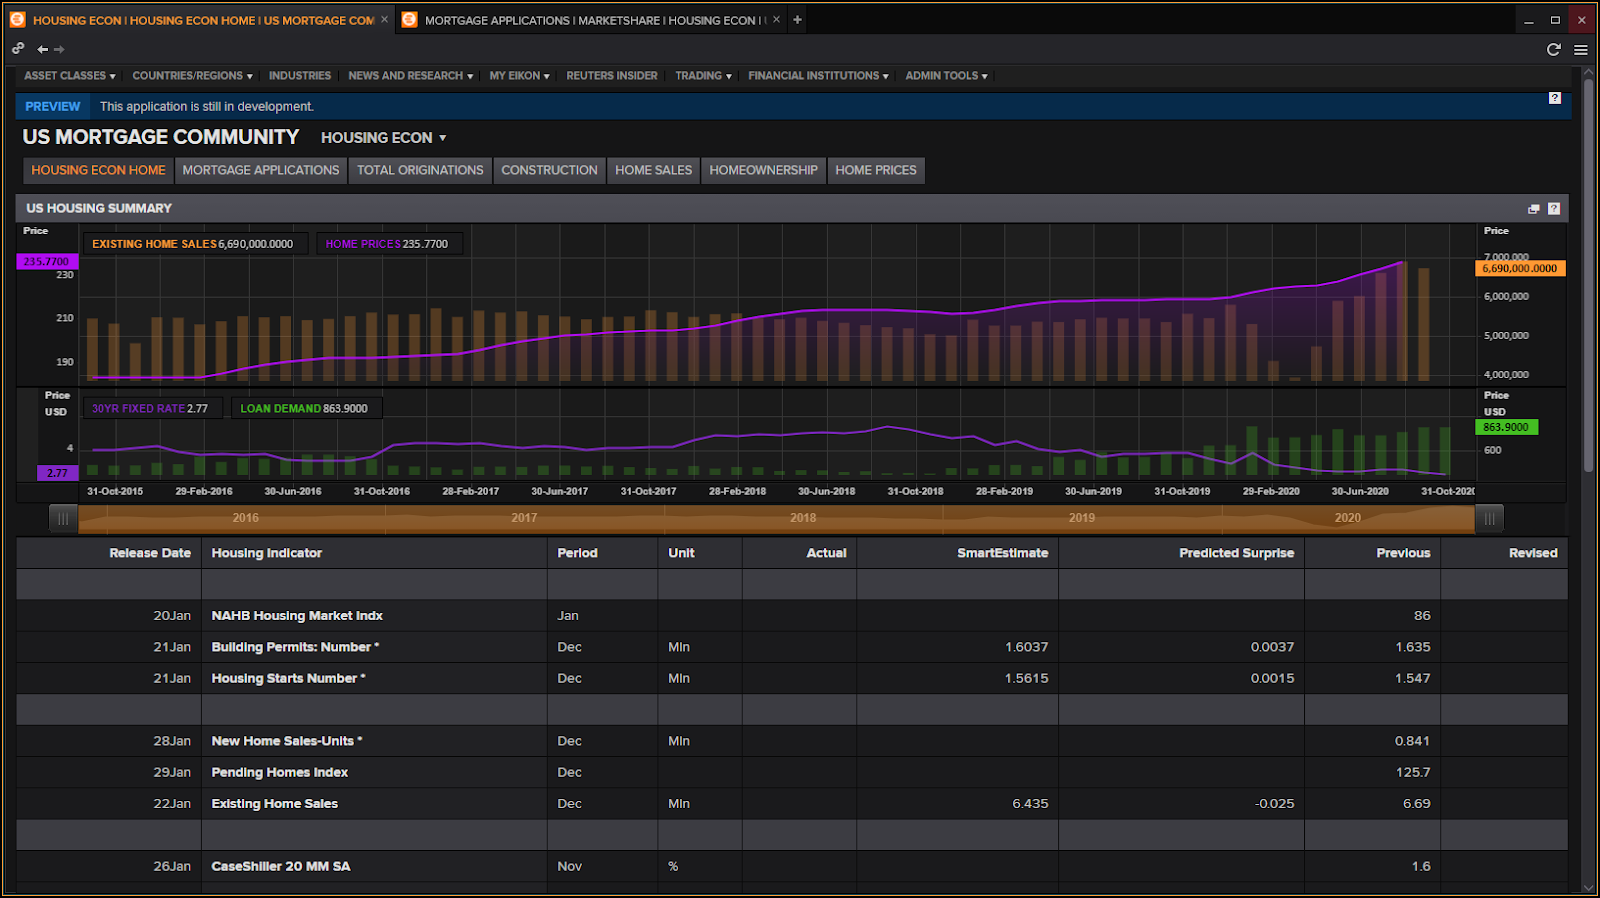Image resolution: width=1600 pixels, height=898 pixels.
Task: Switch to the Home Sales tab
Action: coord(654,170)
